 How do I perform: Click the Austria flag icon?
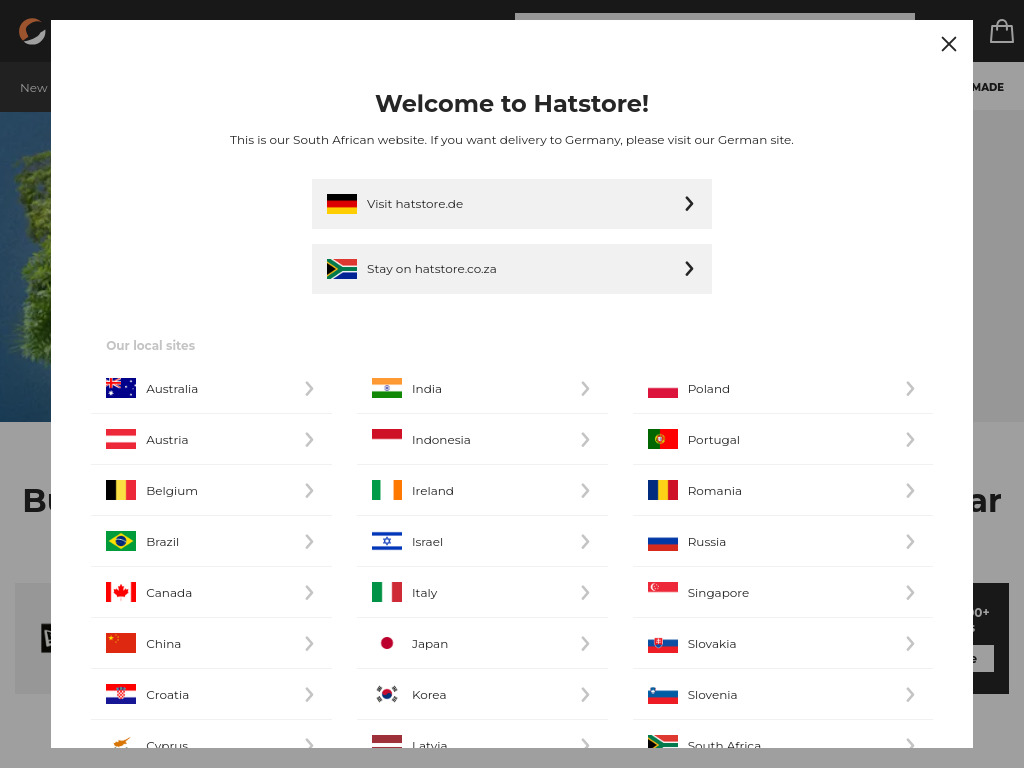(x=121, y=440)
